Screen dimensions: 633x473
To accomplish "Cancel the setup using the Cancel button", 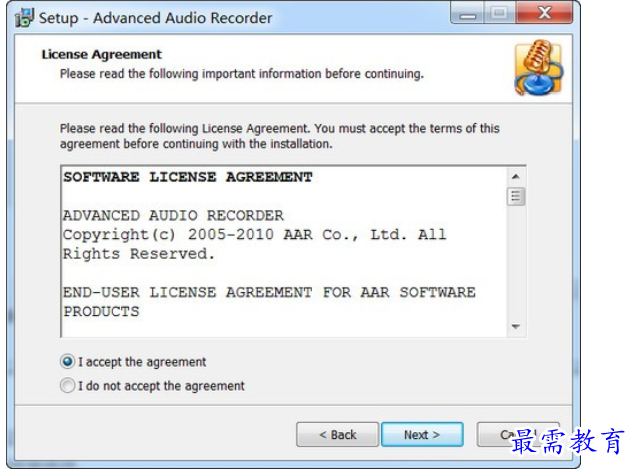I will (x=518, y=435).
